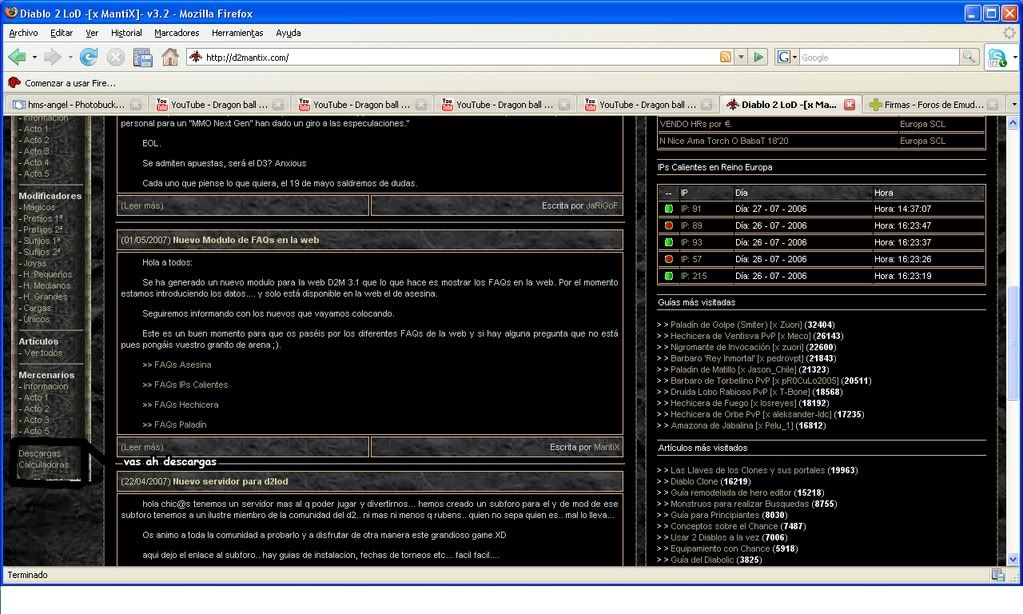Image resolution: width=1023 pixels, height=614 pixels.
Task: Follow the FAQs Asesina link
Action: point(183,365)
